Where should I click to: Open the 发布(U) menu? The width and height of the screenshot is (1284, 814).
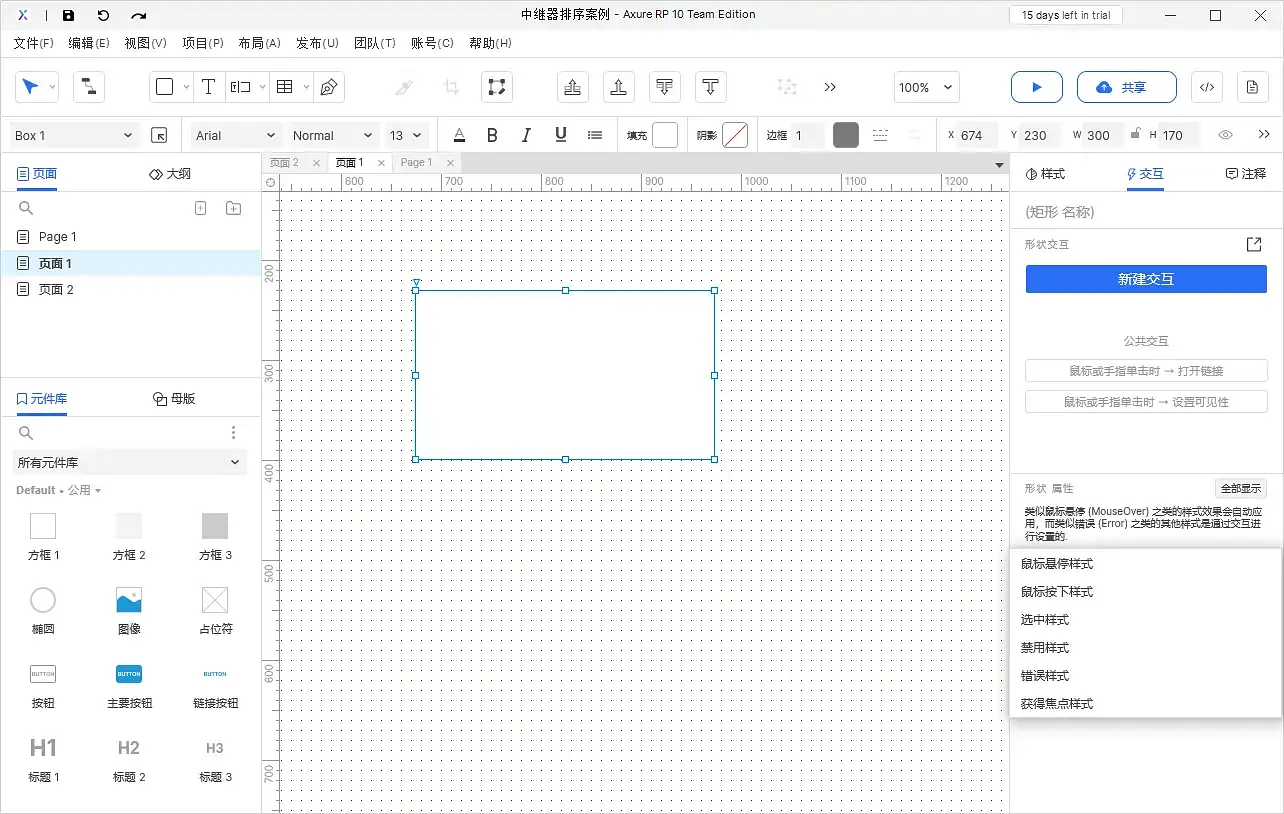317,43
